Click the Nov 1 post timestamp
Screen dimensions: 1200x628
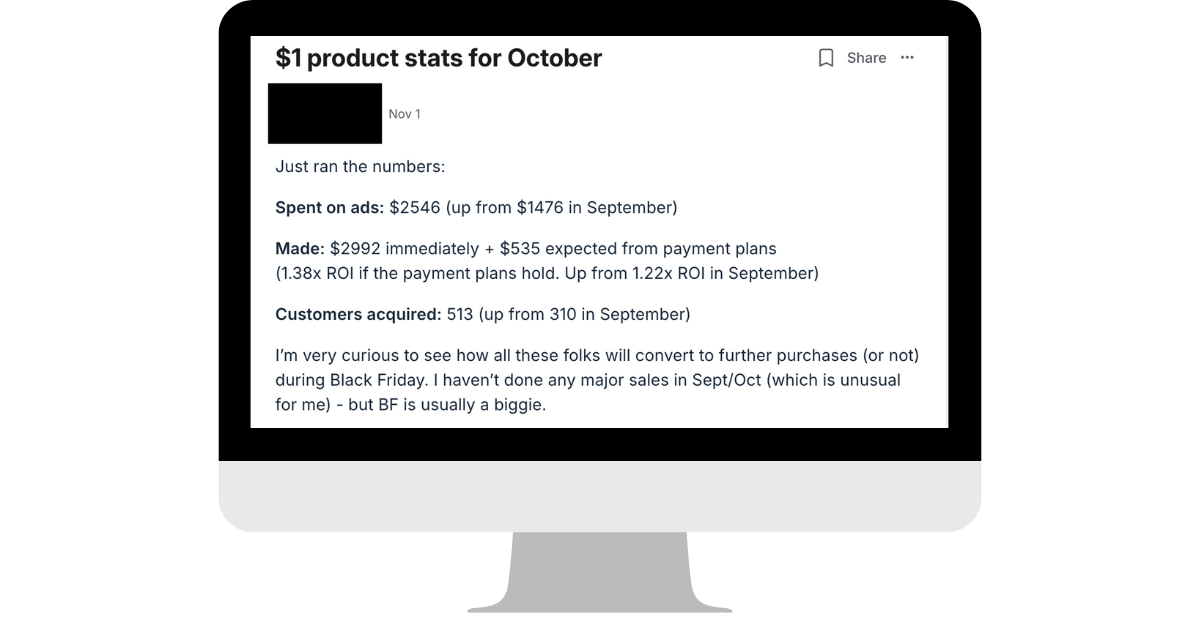click(x=404, y=114)
